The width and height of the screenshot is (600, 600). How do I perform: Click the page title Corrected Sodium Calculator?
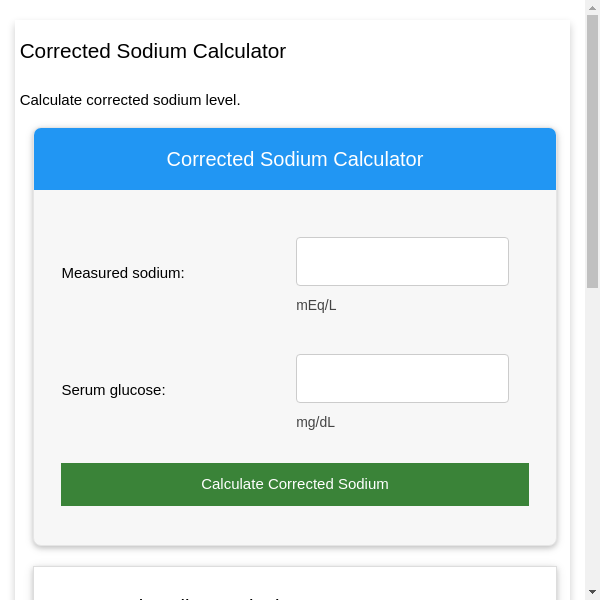point(153,51)
